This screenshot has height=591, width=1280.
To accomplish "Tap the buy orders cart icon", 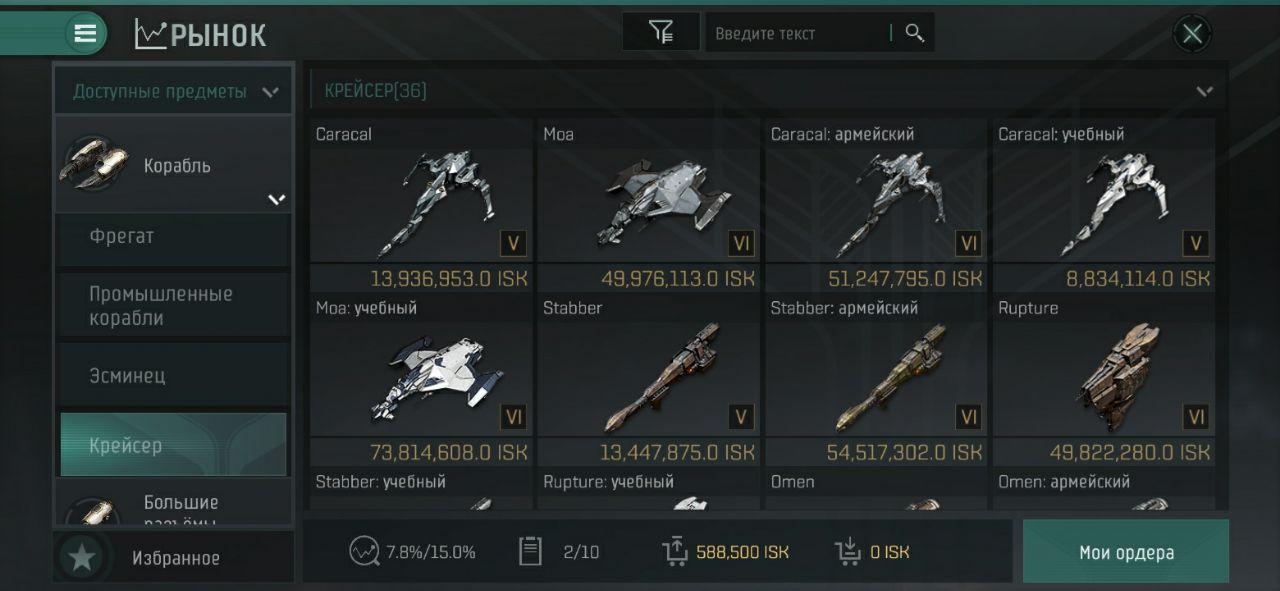I will coord(847,551).
